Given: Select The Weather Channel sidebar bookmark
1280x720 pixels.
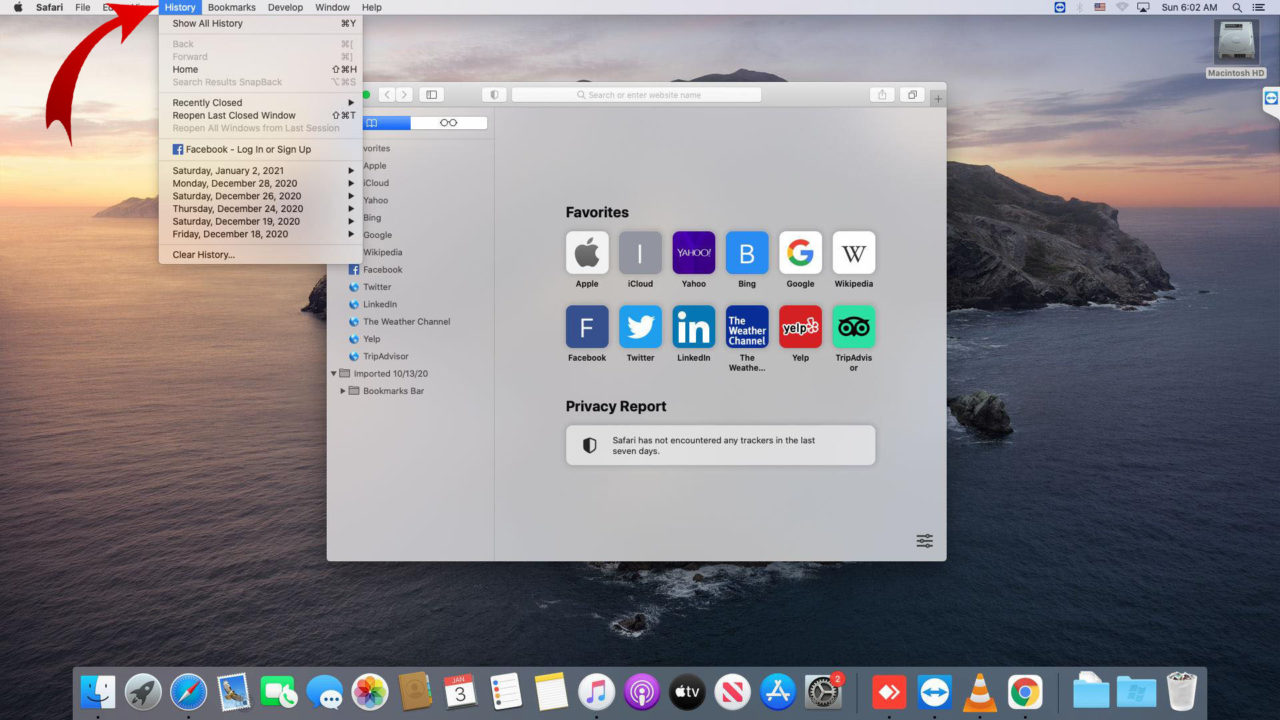Looking at the screenshot, I should click(x=406, y=322).
